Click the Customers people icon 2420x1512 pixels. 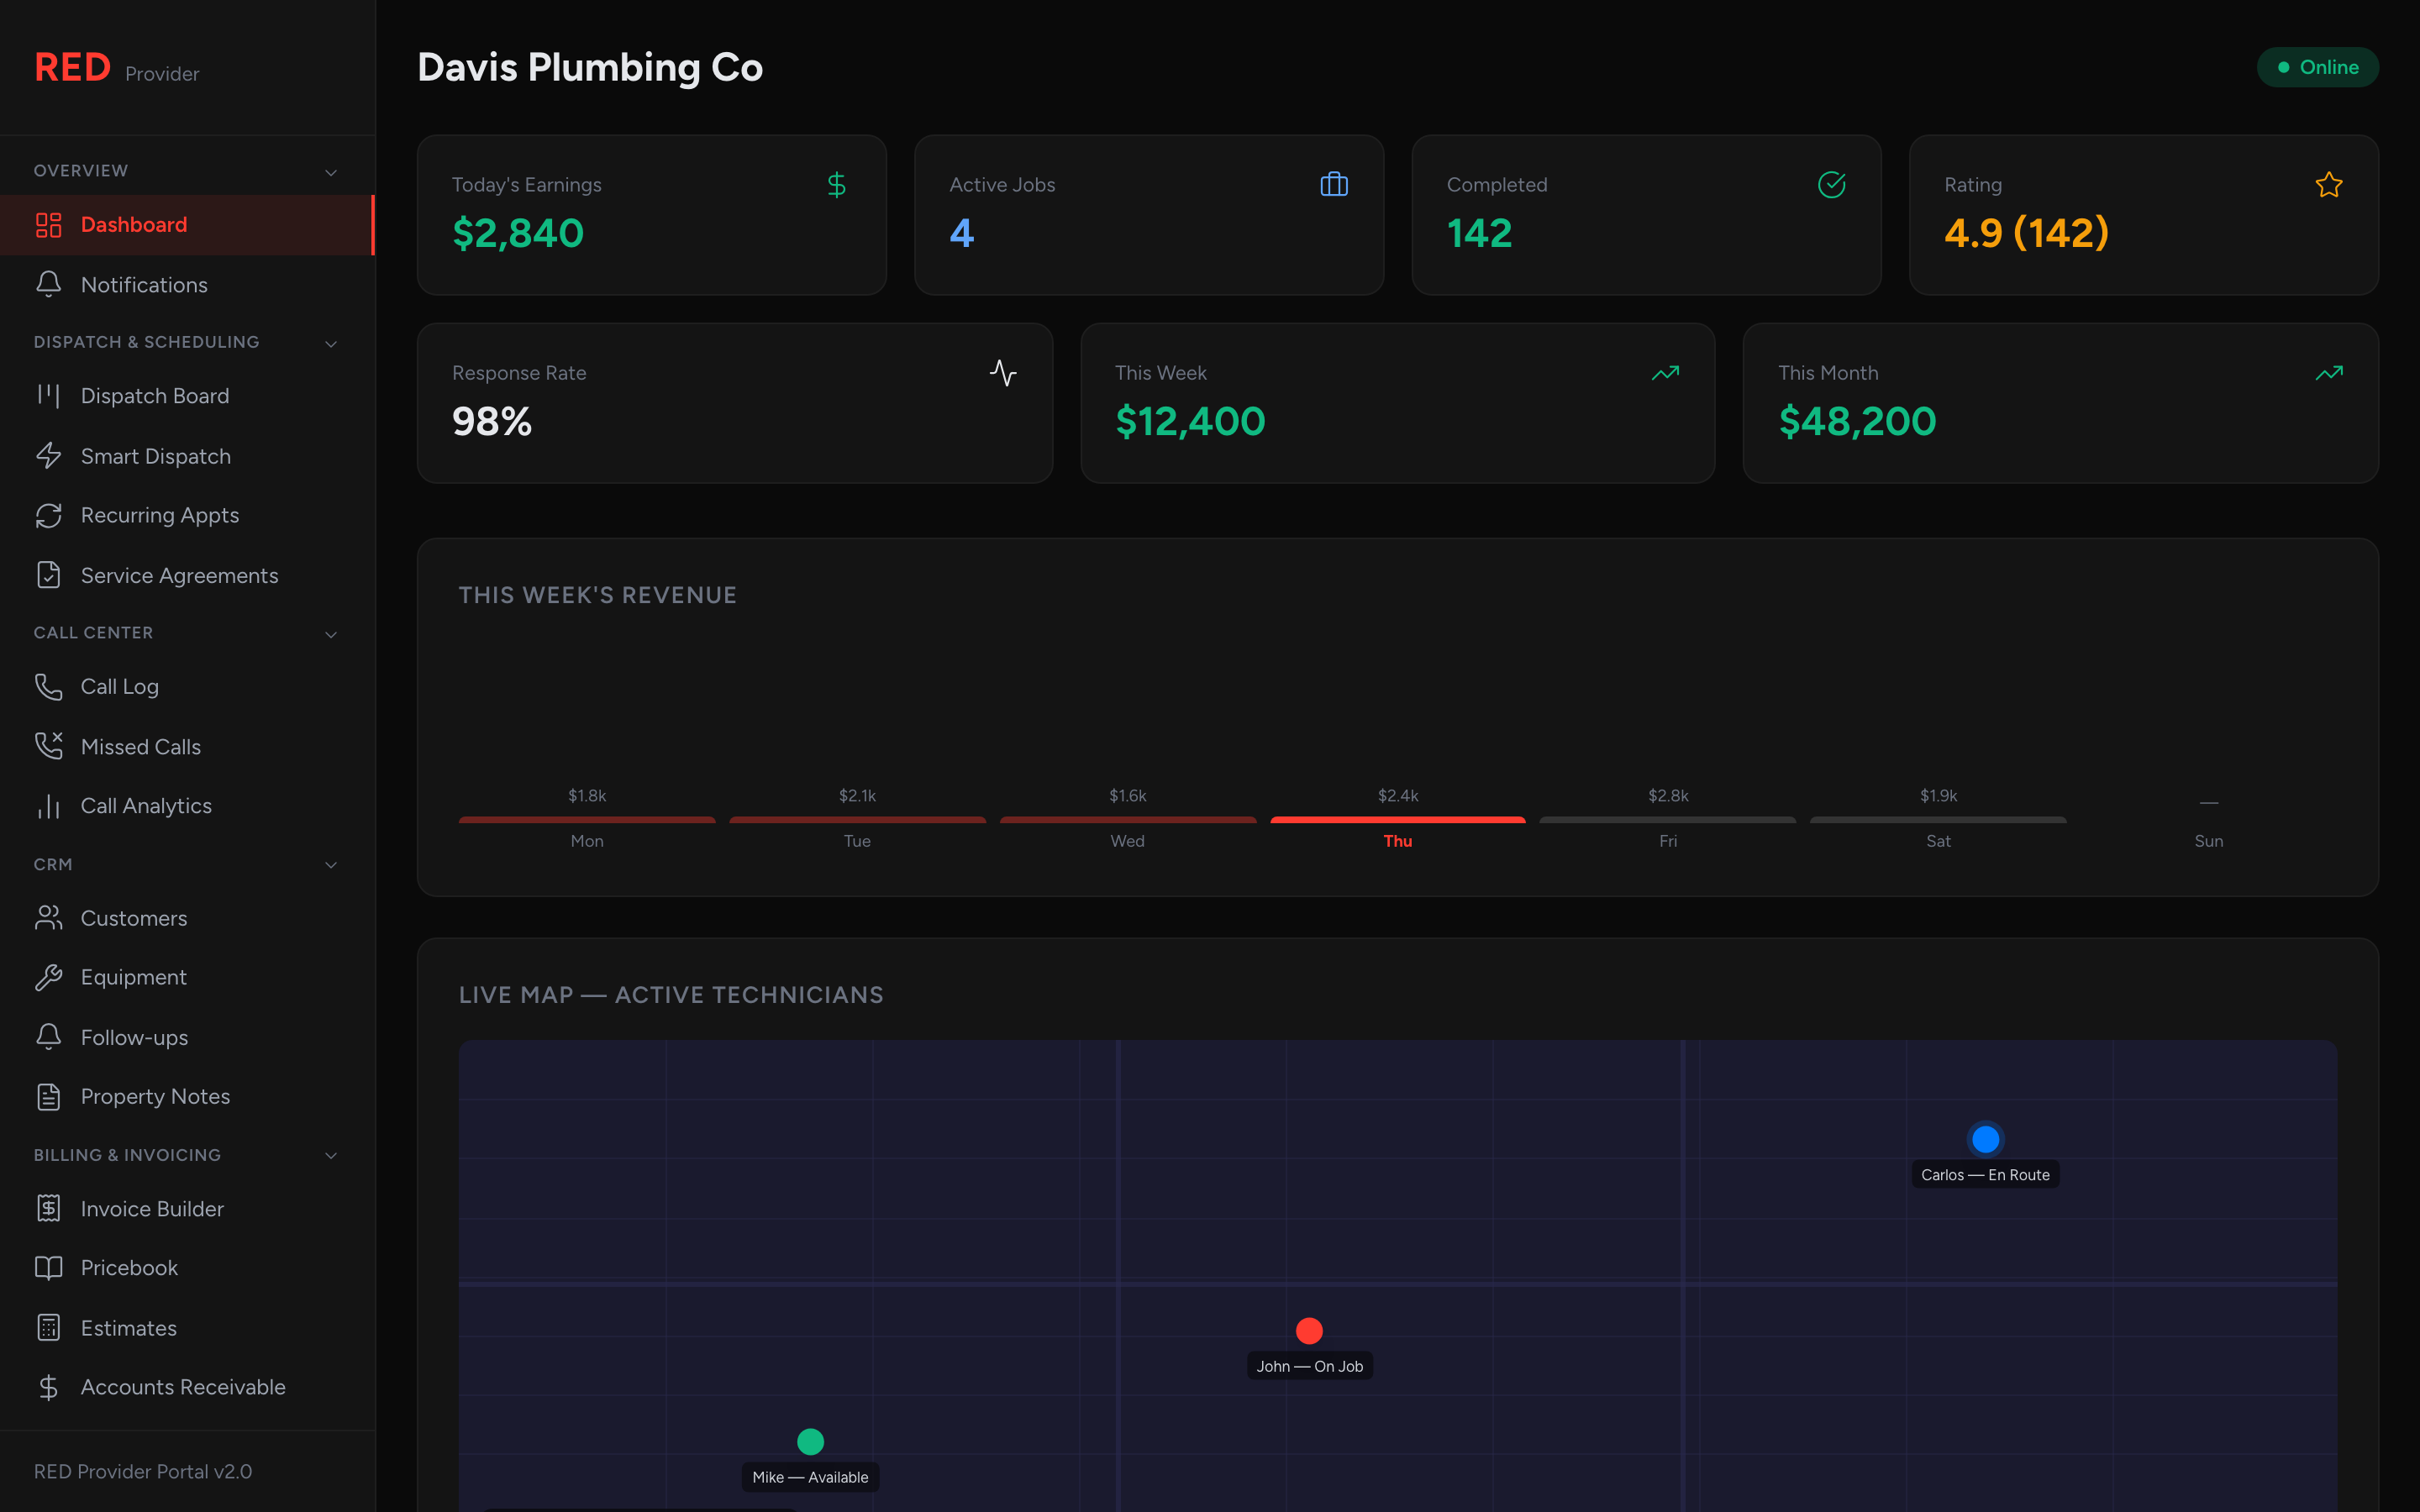click(48, 918)
